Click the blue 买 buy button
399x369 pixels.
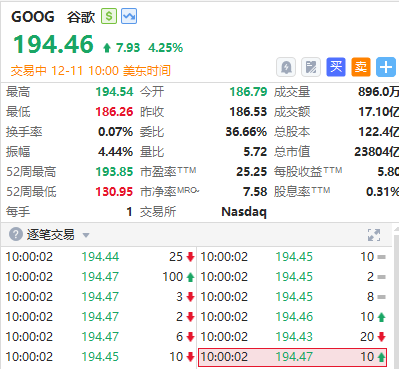pos(336,67)
